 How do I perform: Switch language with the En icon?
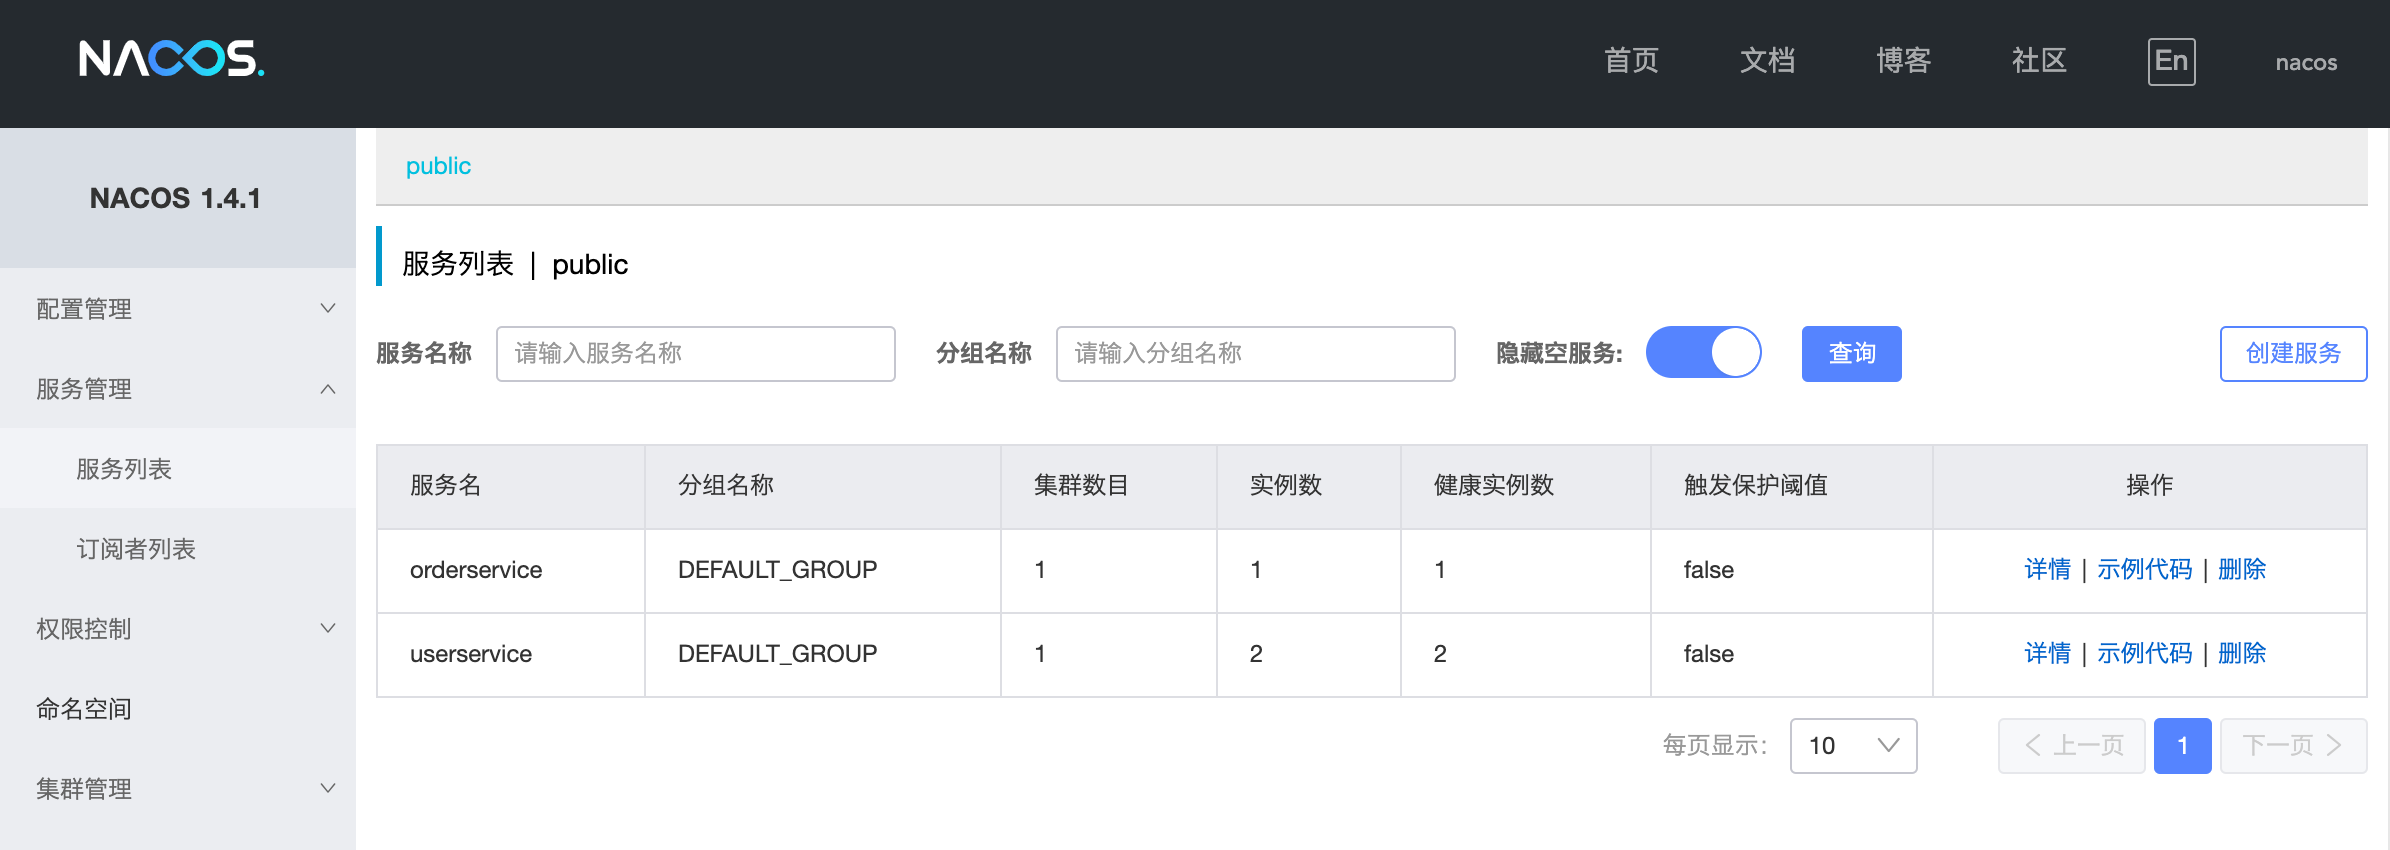point(2171,62)
